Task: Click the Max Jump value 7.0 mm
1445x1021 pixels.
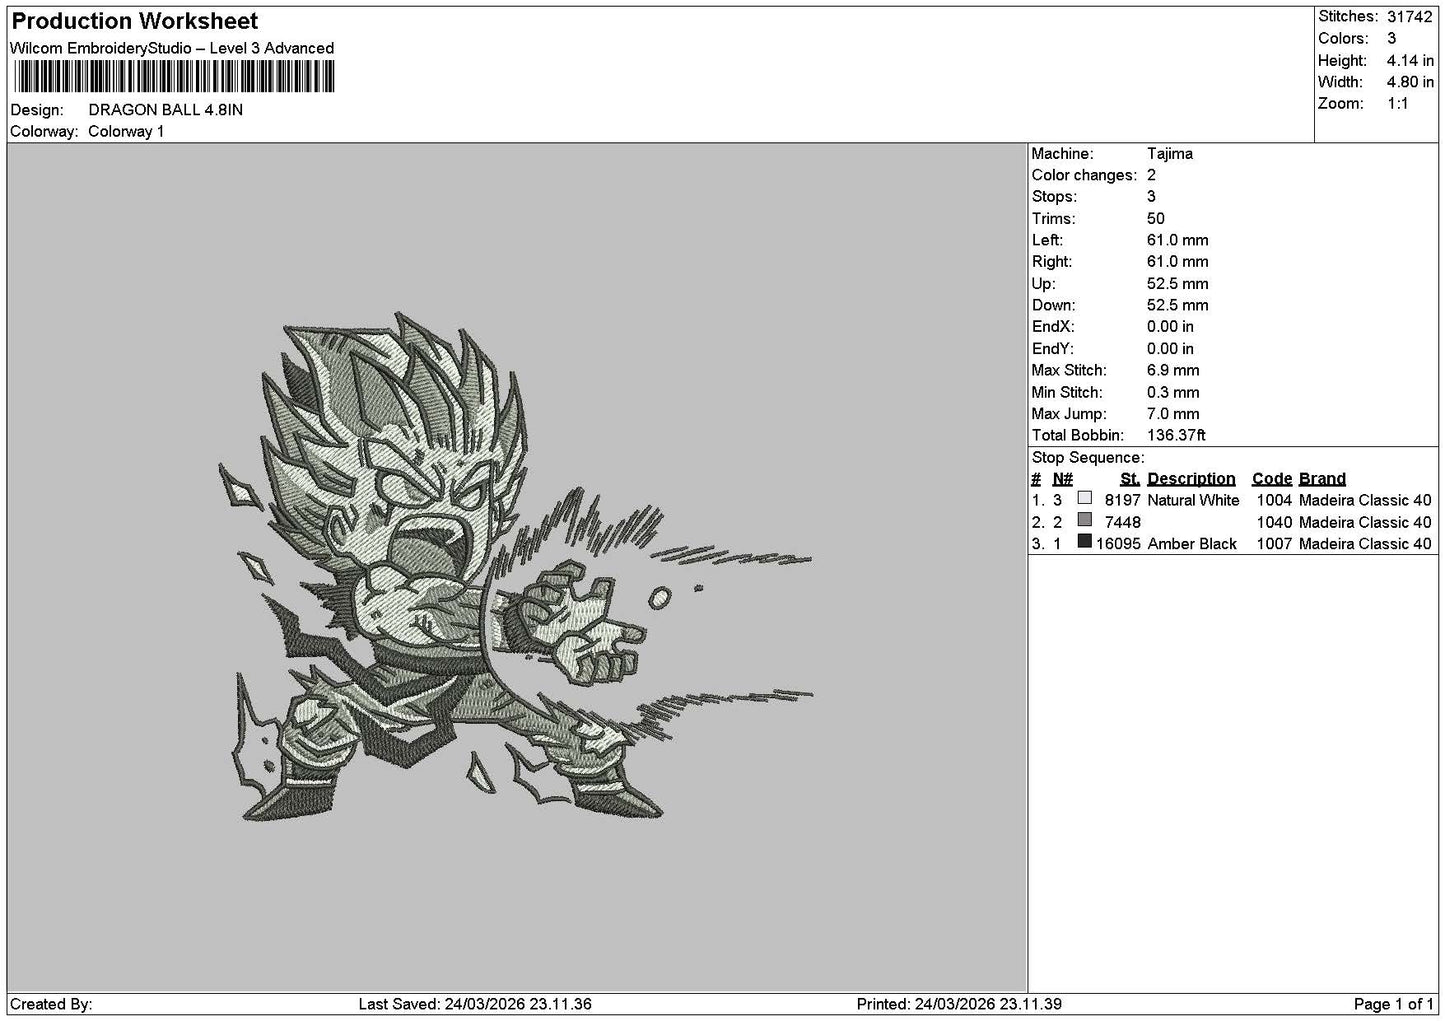Action: pos(1173,414)
